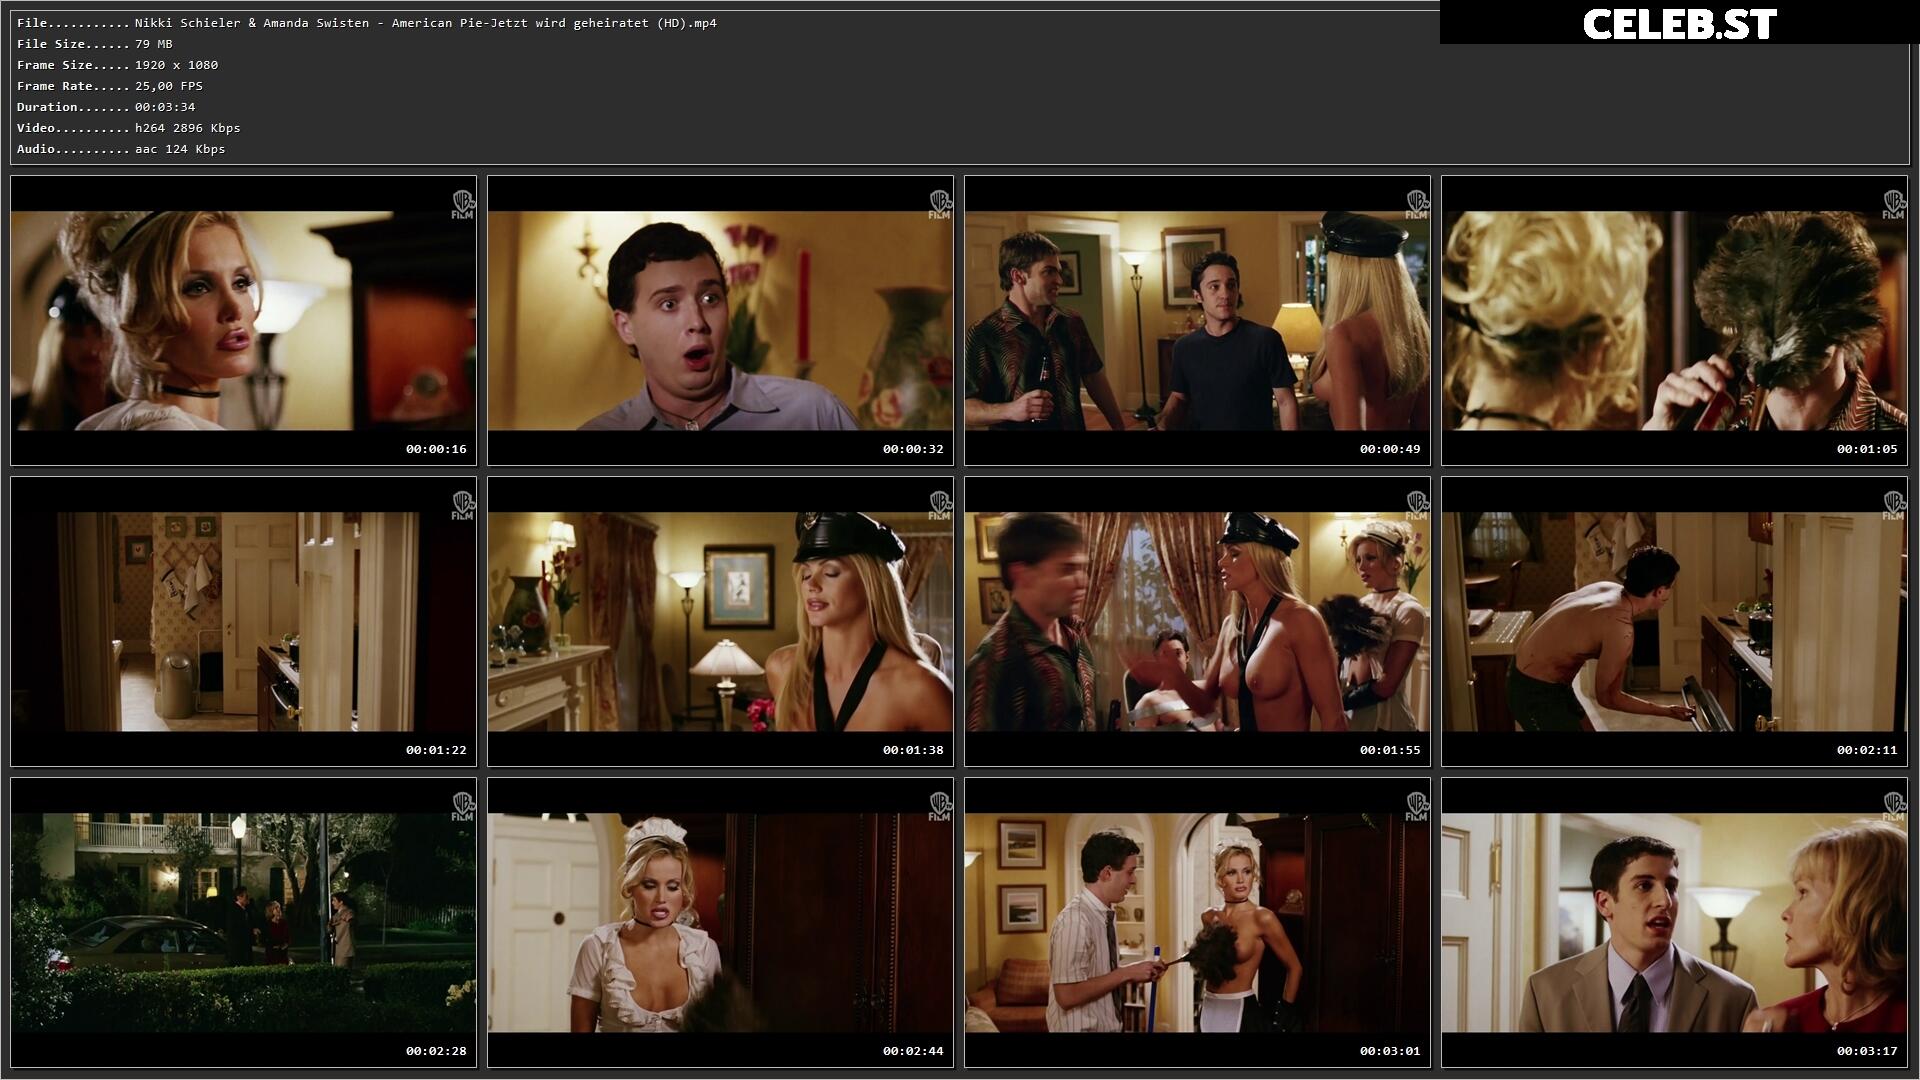
Task: Click the '79 MB' file size value
Action: pyautogui.click(x=154, y=44)
